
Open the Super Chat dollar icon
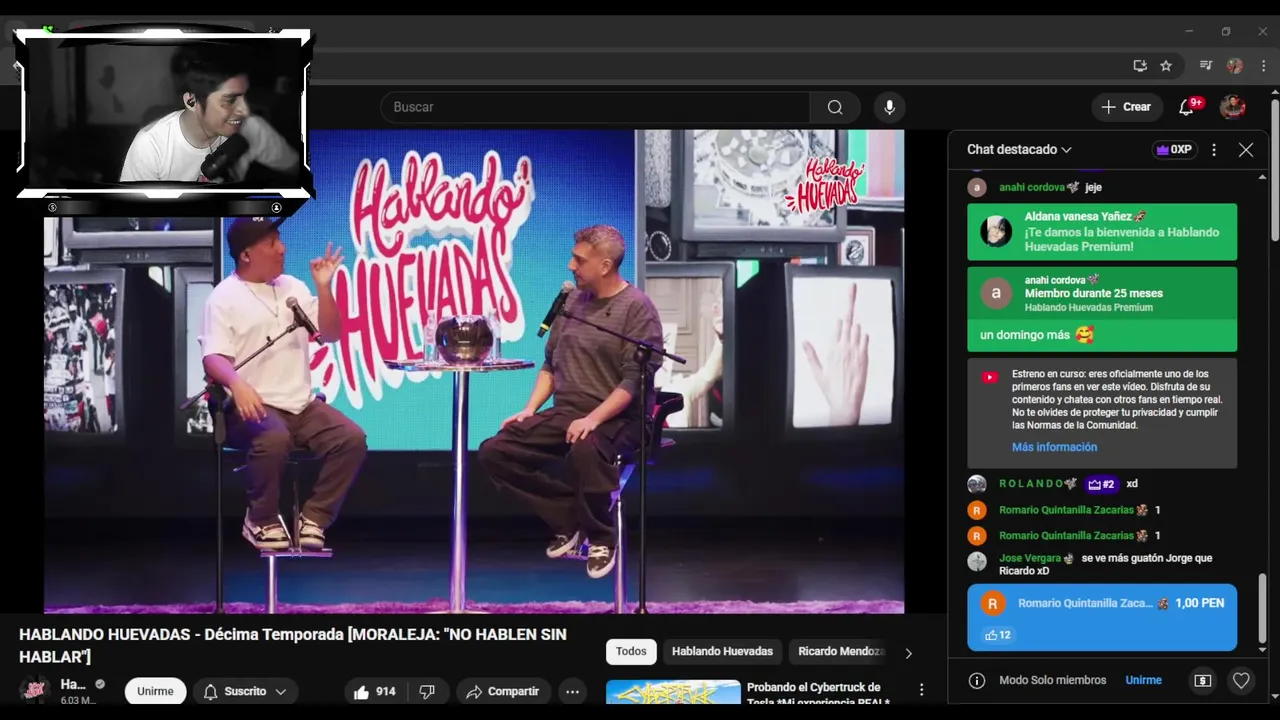(1202, 680)
